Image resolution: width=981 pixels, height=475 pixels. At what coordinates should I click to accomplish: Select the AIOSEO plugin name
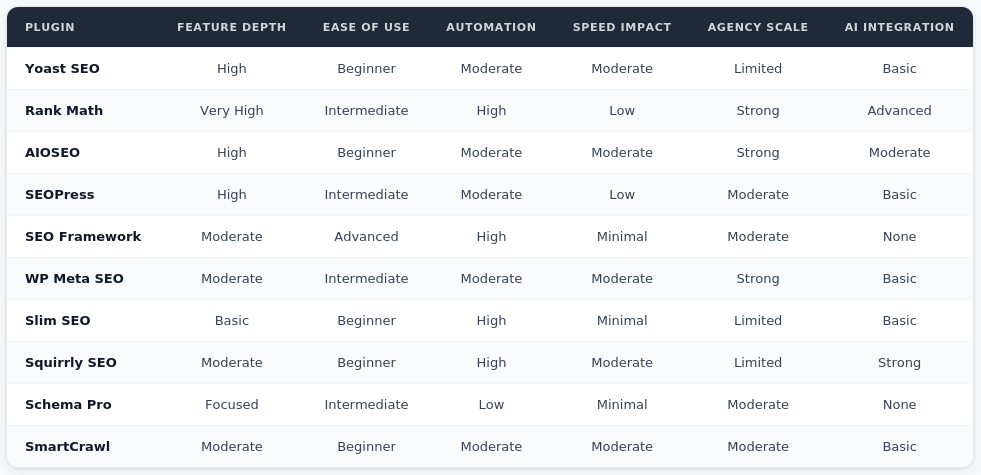tap(53, 152)
